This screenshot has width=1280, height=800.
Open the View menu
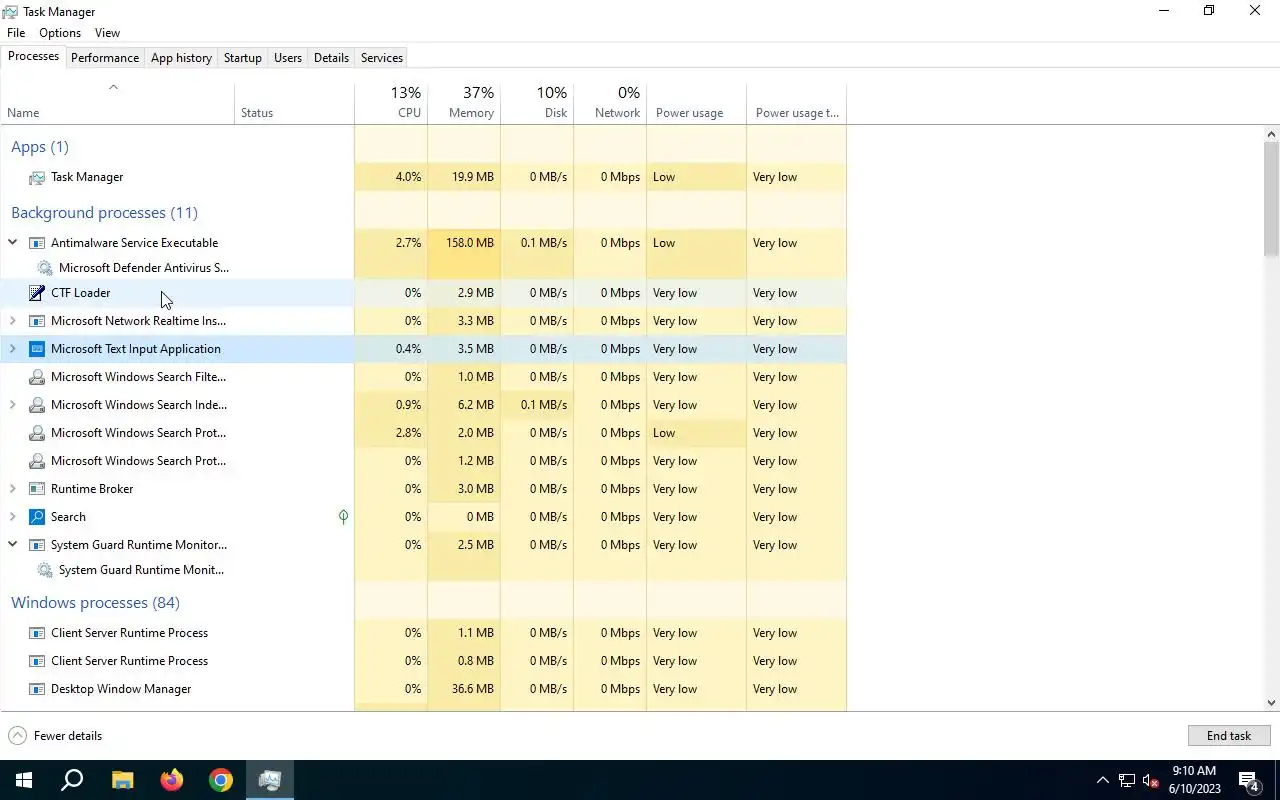tap(107, 33)
